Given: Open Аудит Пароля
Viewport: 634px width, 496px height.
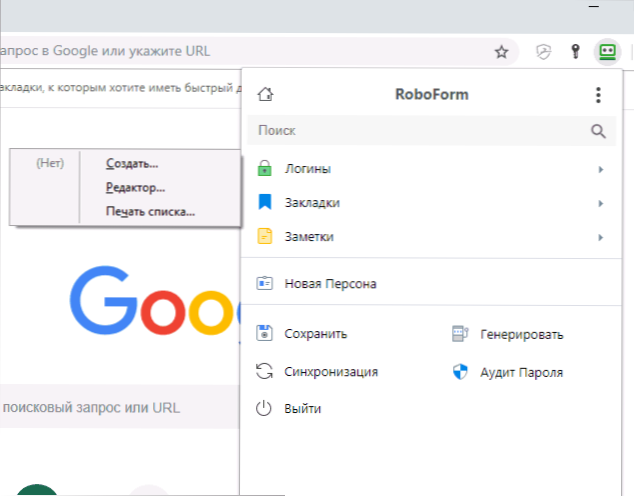Looking at the screenshot, I should pyautogui.click(x=522, y=372).
